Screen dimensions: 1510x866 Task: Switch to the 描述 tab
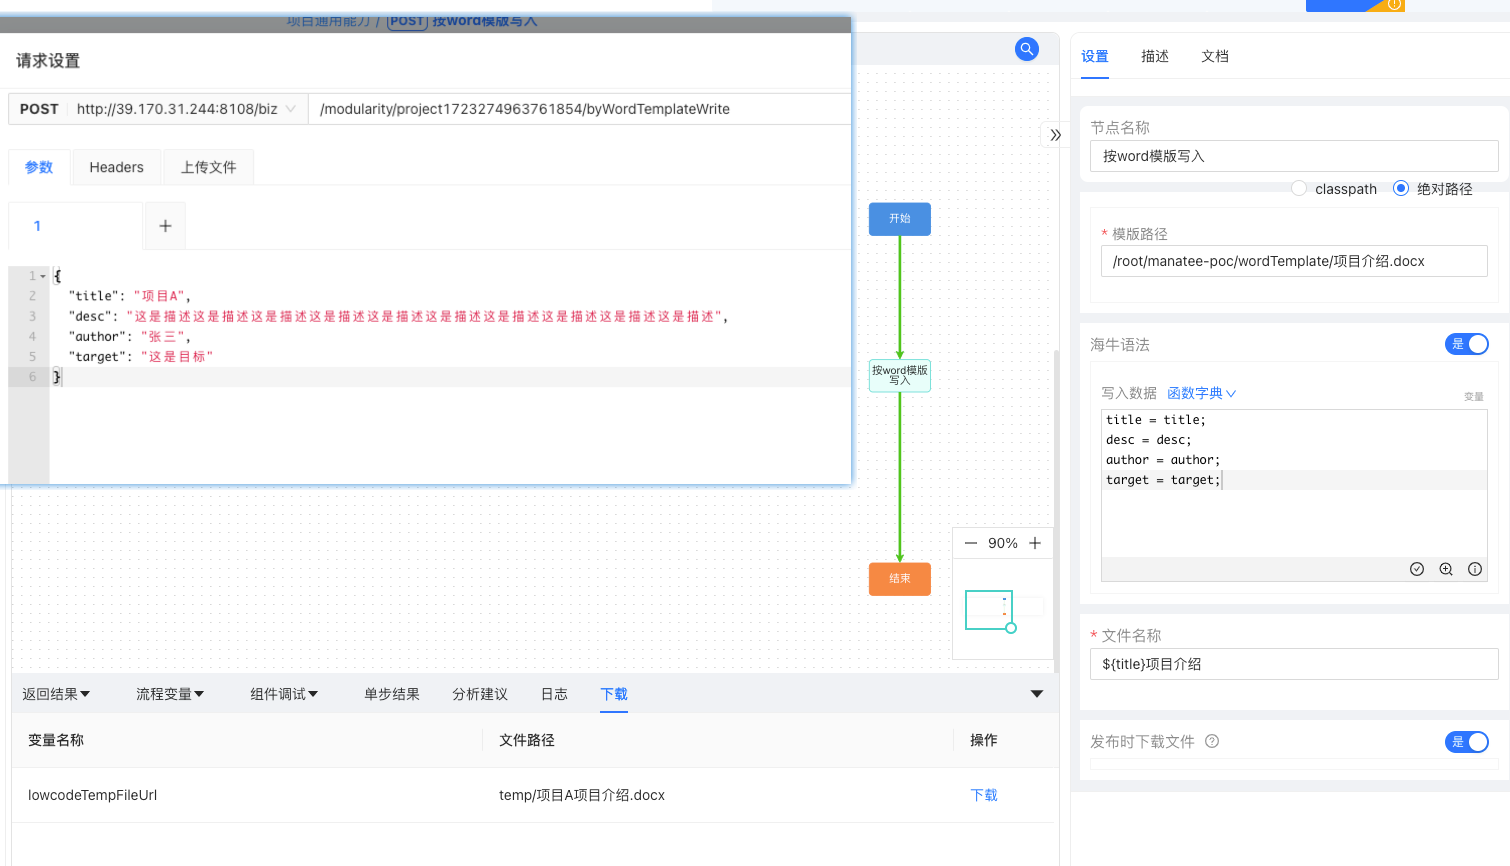click(x=1155, y=56)
